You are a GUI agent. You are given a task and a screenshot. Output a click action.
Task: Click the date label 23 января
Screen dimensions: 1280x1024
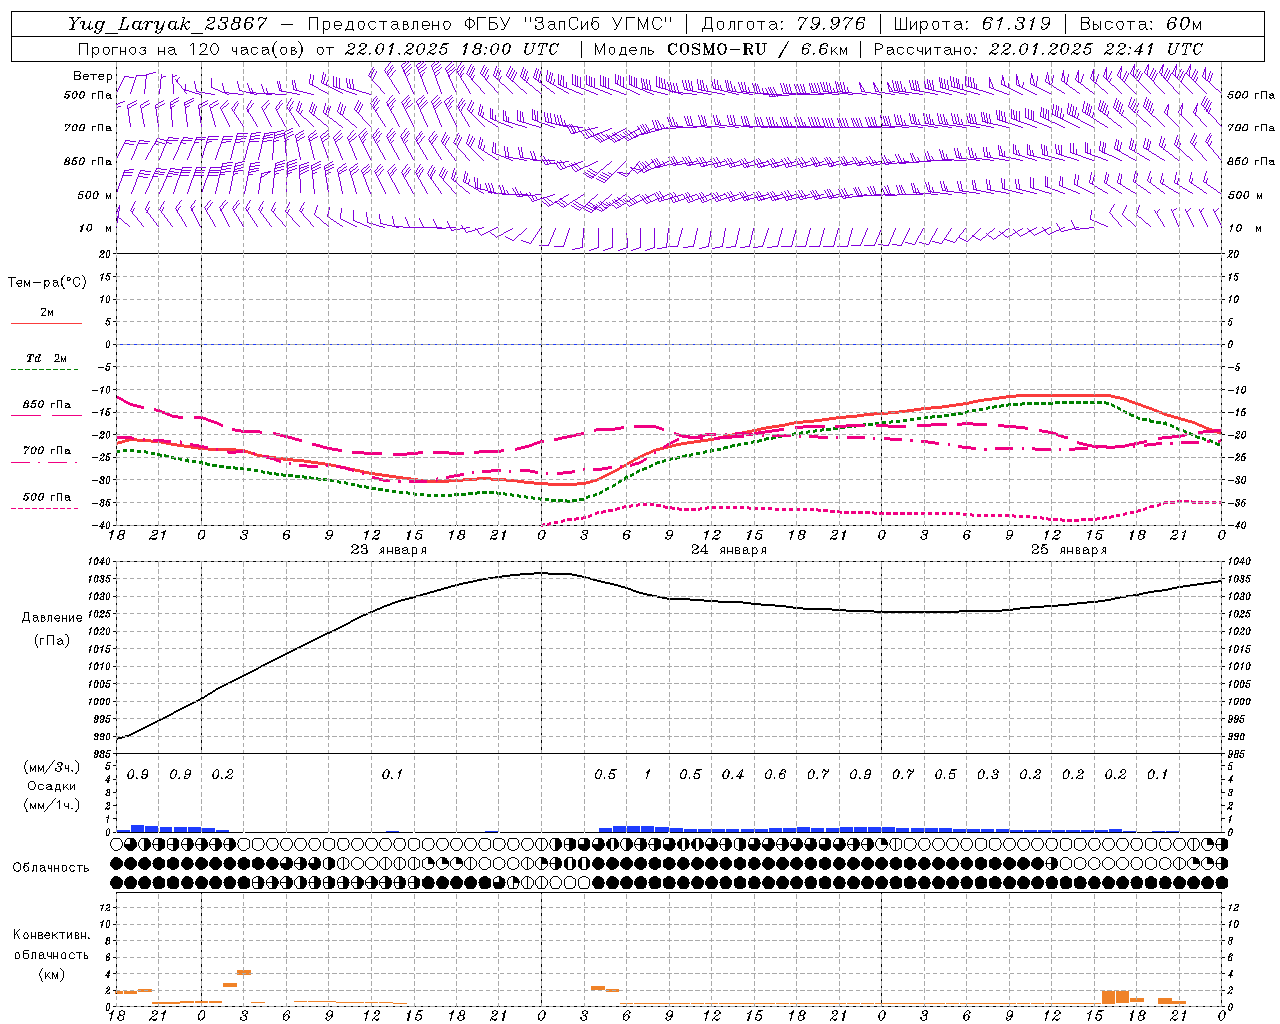[389, 550]
